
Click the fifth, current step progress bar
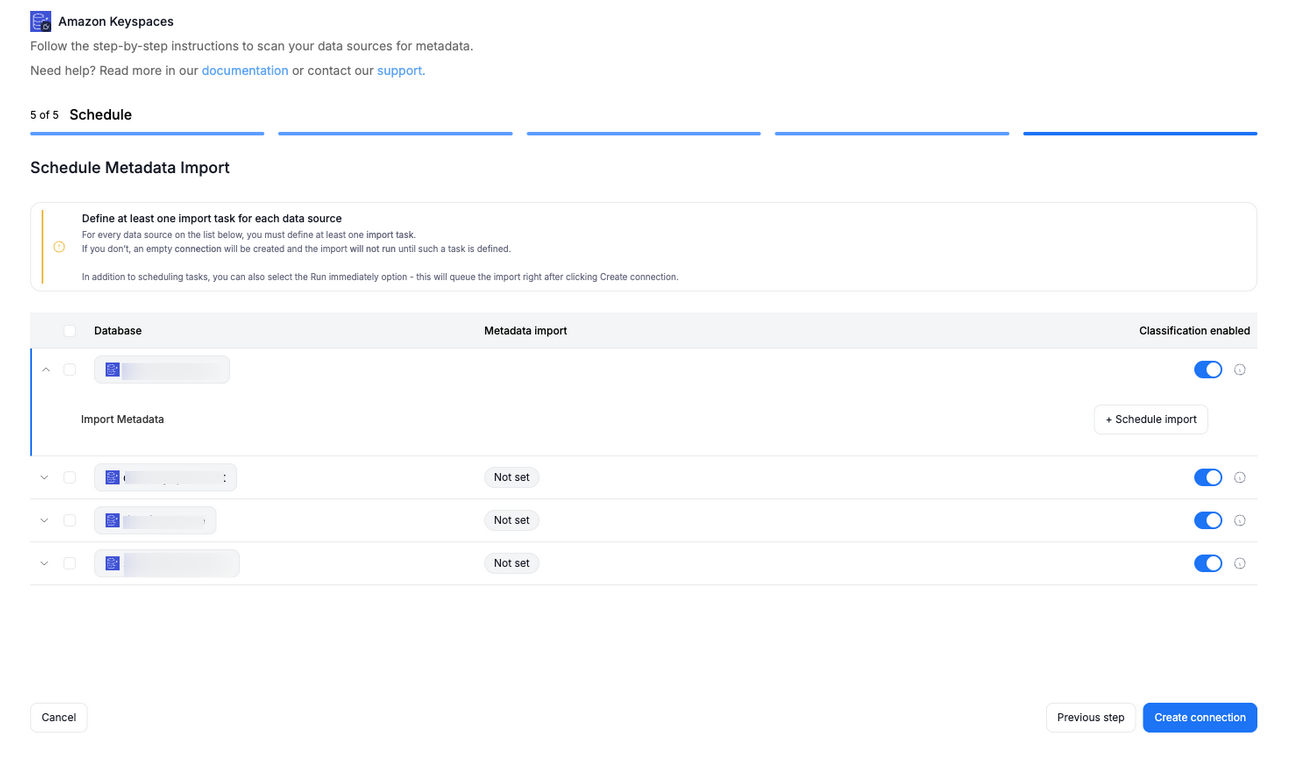(x=1140, y=133)
